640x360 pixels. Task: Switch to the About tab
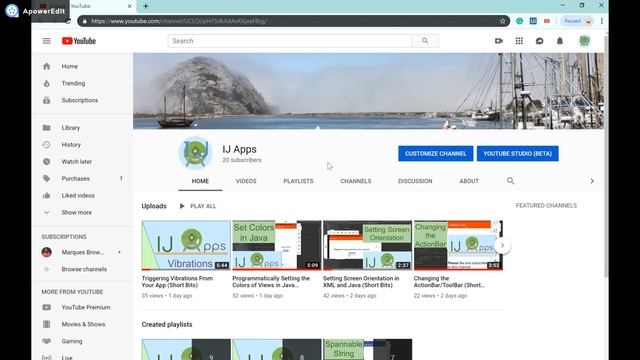469,181
